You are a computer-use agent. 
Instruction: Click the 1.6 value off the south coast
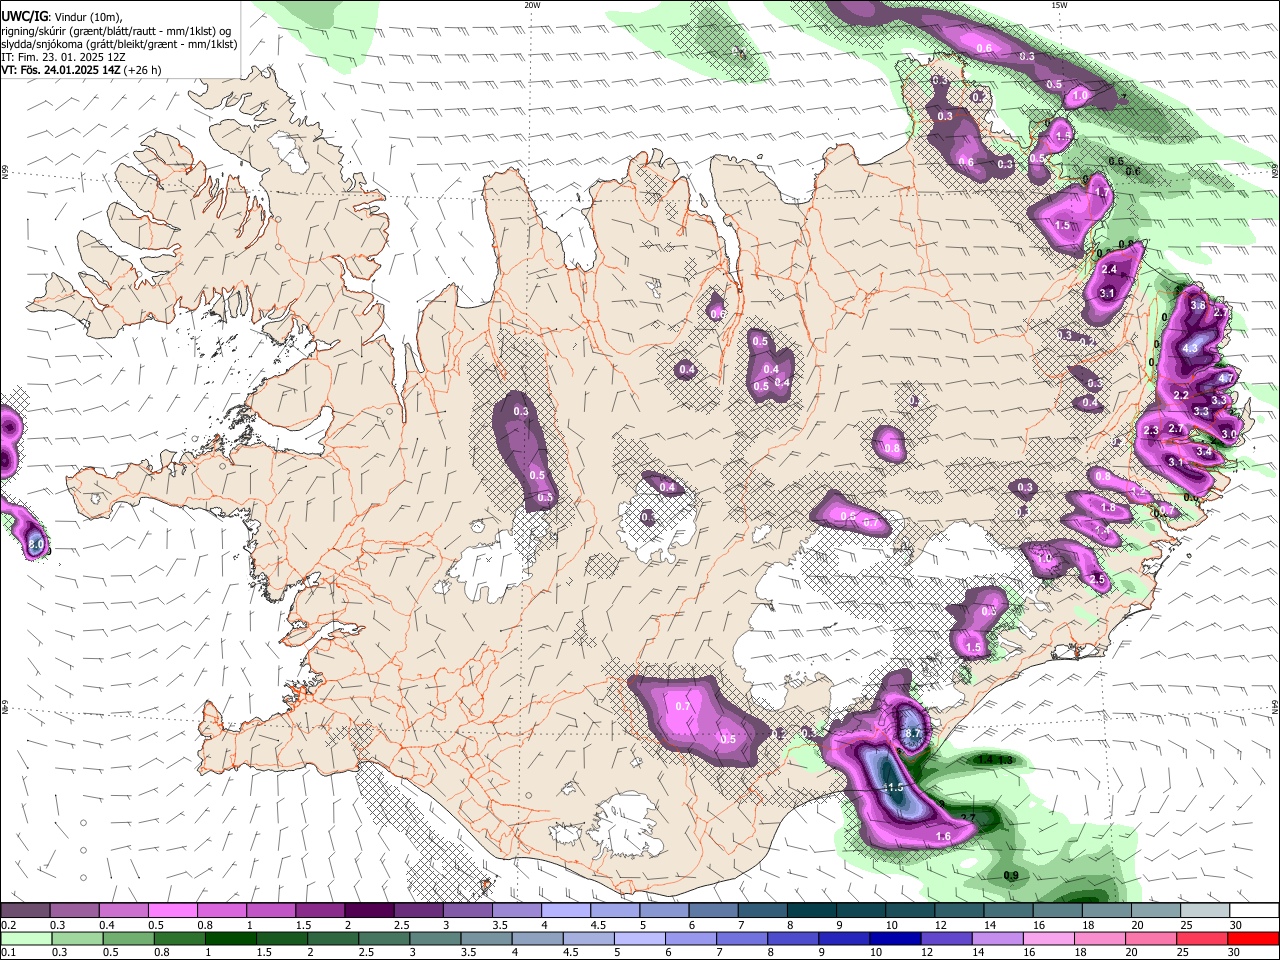tap(943, 836)
